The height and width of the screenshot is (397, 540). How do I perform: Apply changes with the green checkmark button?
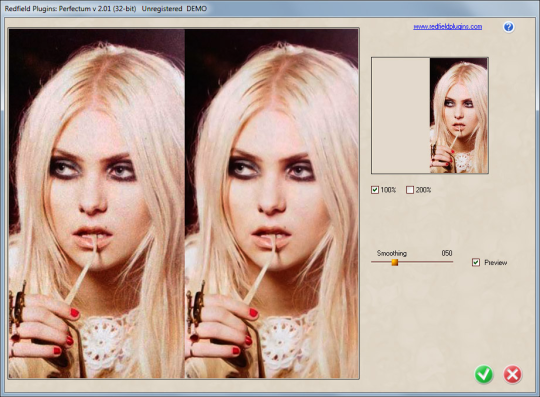(x=484, y=374)
